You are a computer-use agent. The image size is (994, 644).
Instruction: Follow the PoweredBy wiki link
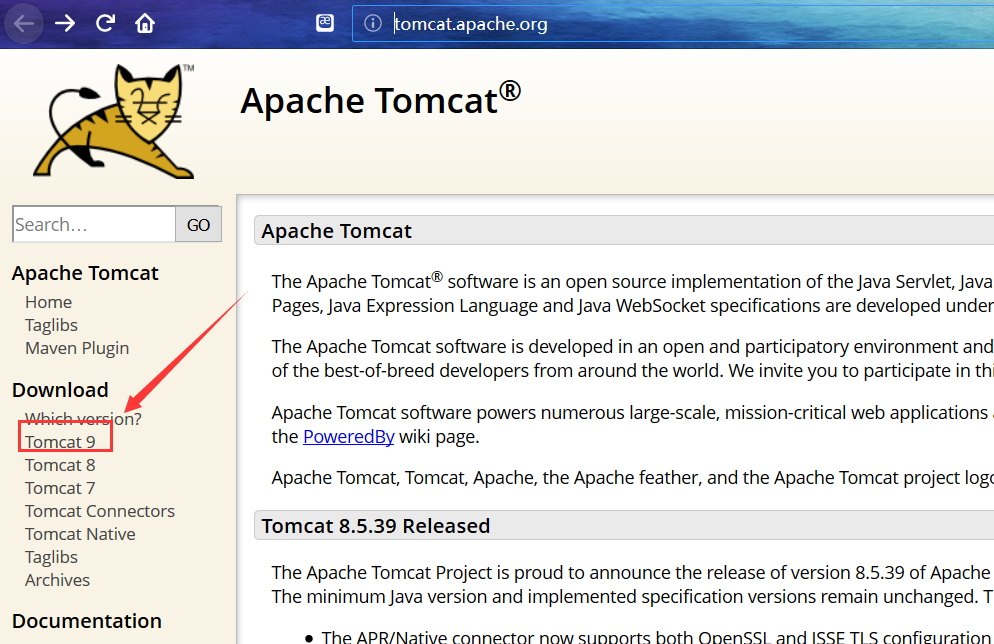click(349, 437)
